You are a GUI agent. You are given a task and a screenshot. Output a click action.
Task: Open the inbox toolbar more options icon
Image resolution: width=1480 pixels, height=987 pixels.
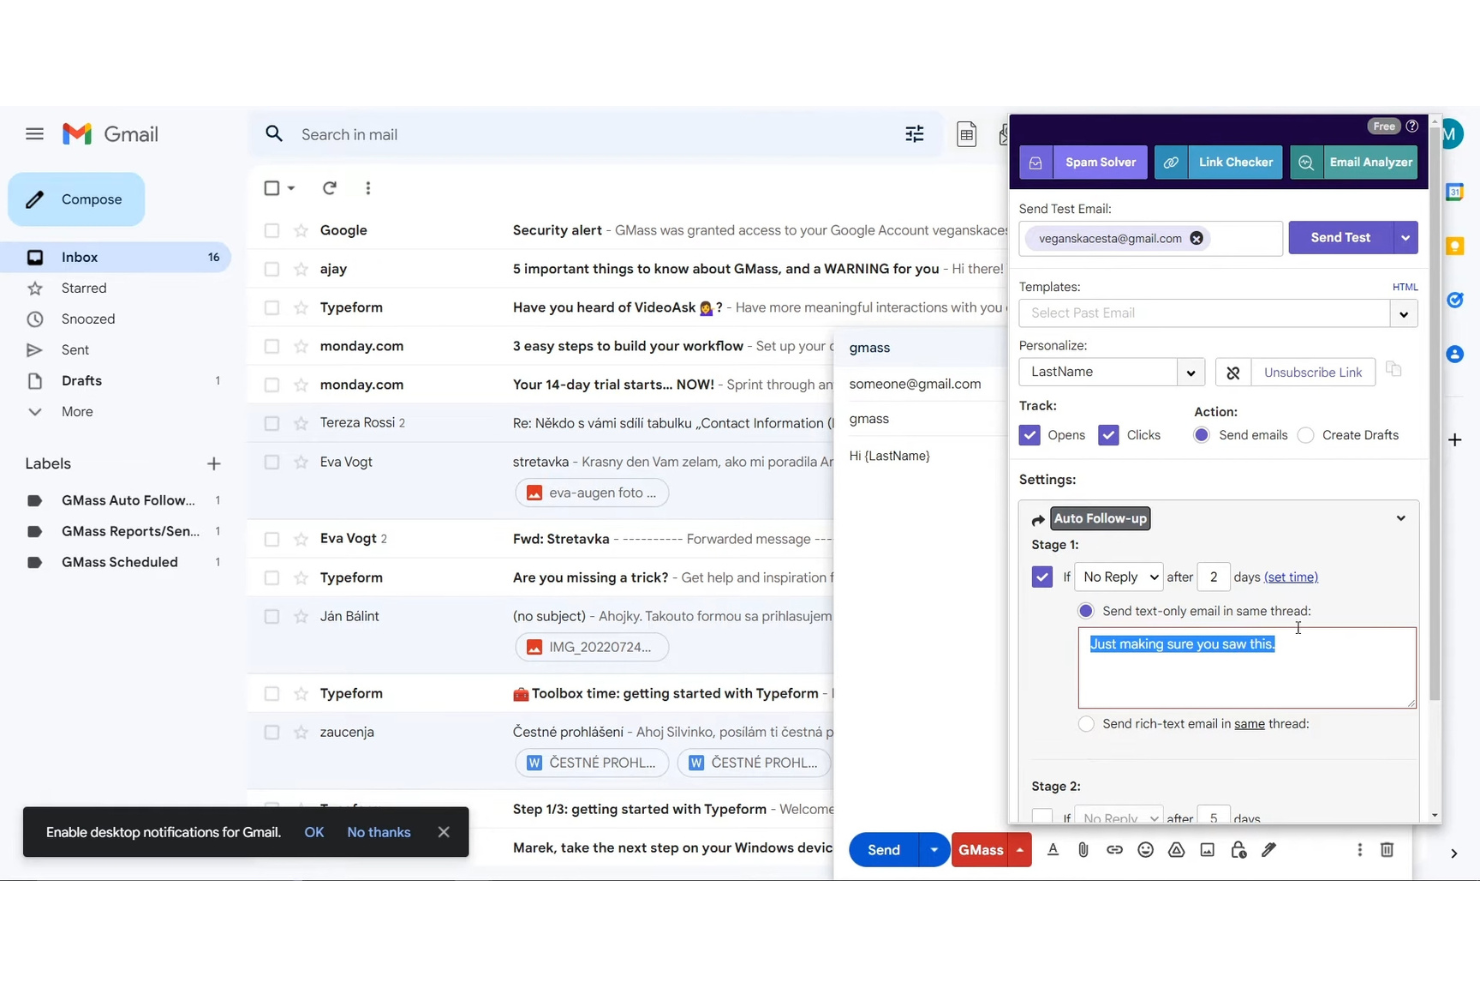coord(368,188)
